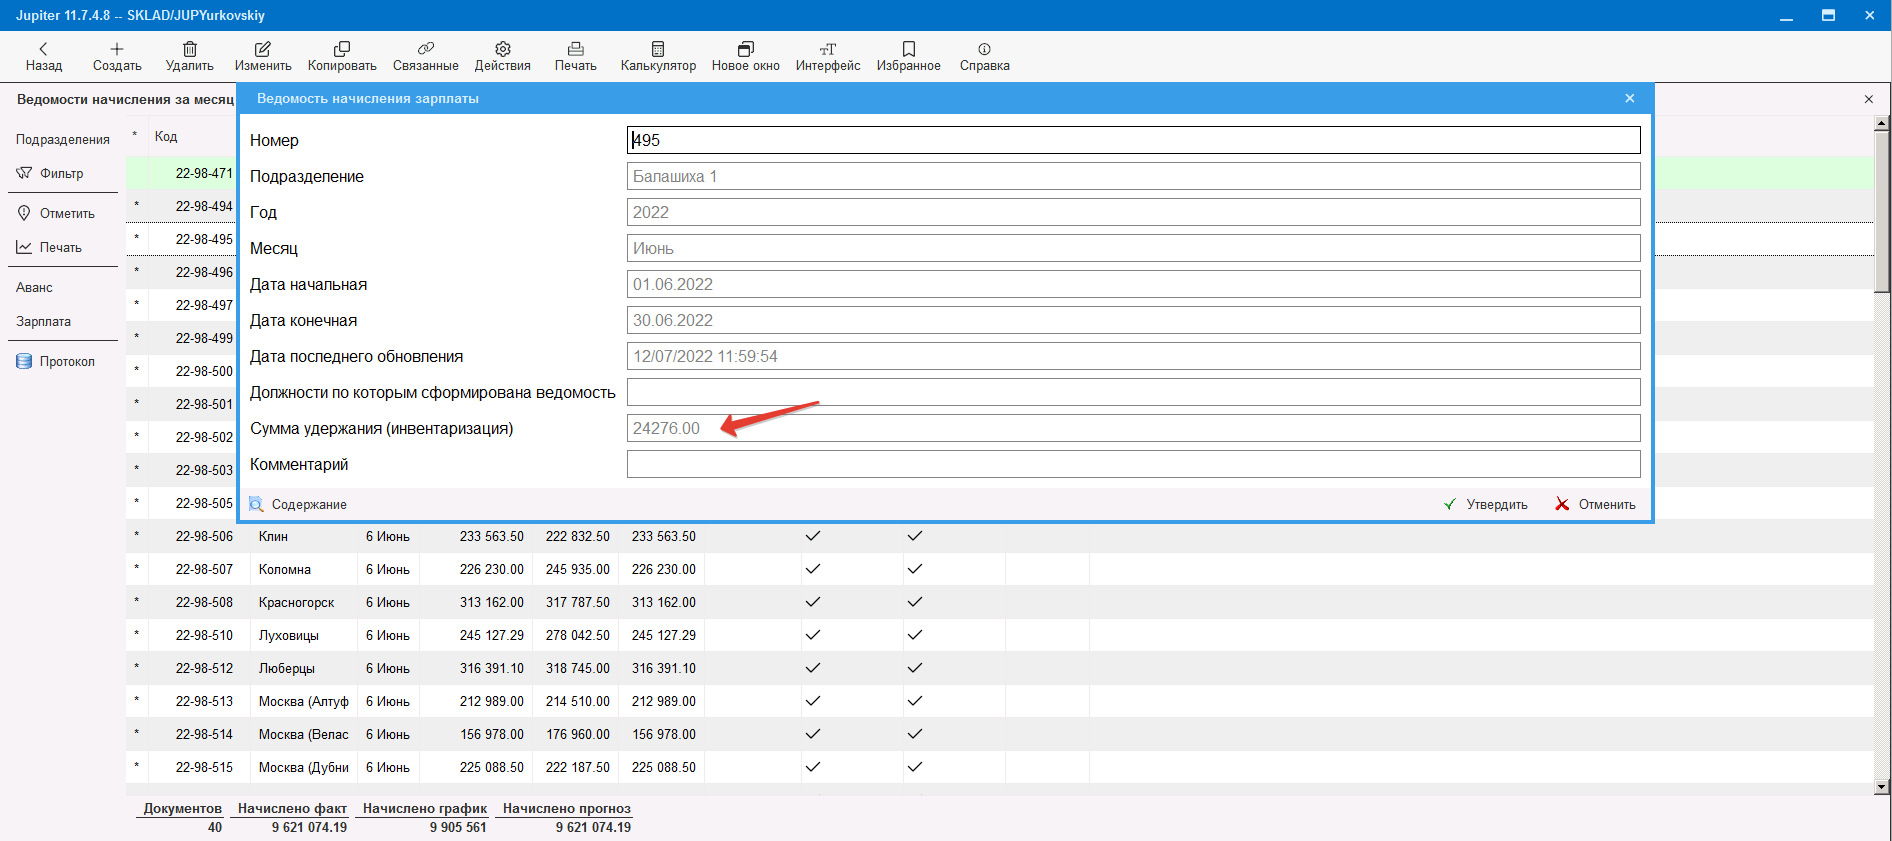The height and width of the screenshot is (841, 1892).
Task: Click the vertical scrollbar thumb
Action: click(x=1881, y=212)
